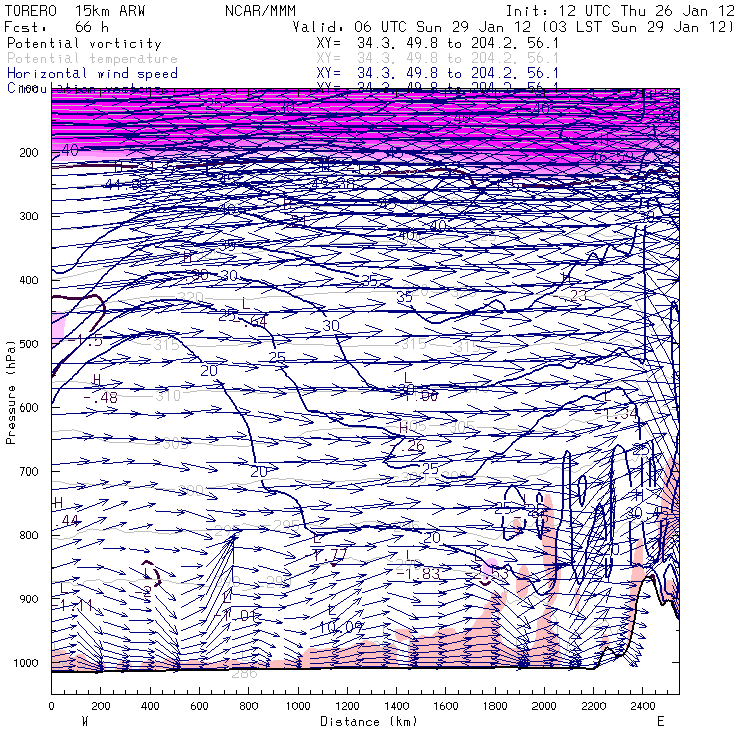The image size is (740, 740).
Task: Select the Horizontal wind speed legend label
Action: point(92,74)
